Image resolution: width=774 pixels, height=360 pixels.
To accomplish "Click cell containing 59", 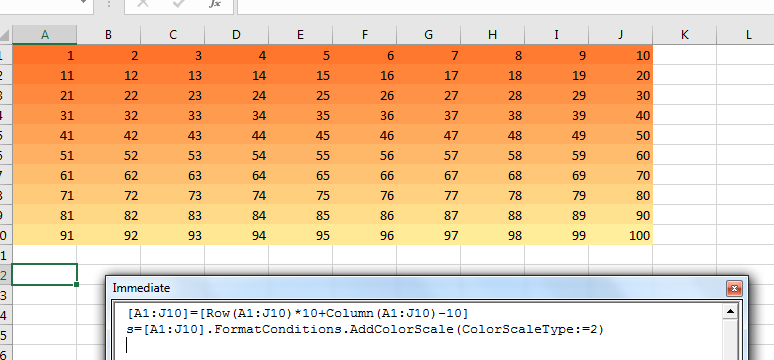I will click(x=557, y=156).
